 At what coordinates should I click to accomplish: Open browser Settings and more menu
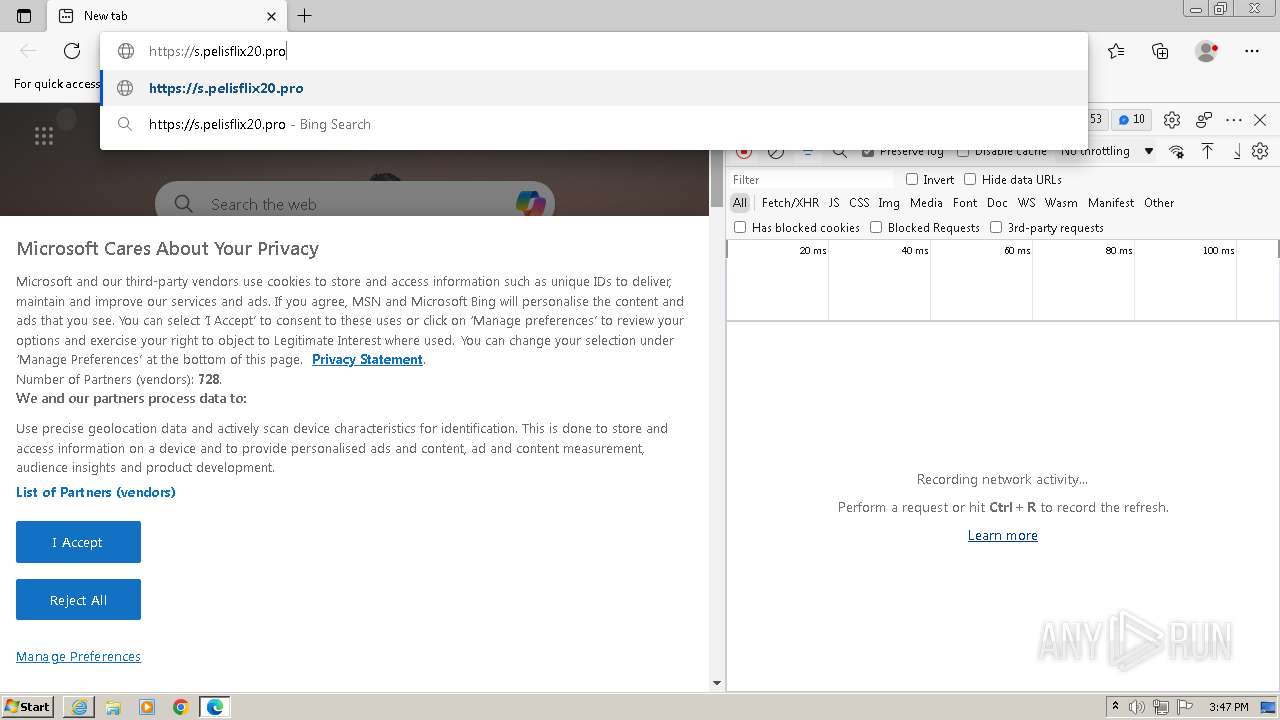point(1252,51)
